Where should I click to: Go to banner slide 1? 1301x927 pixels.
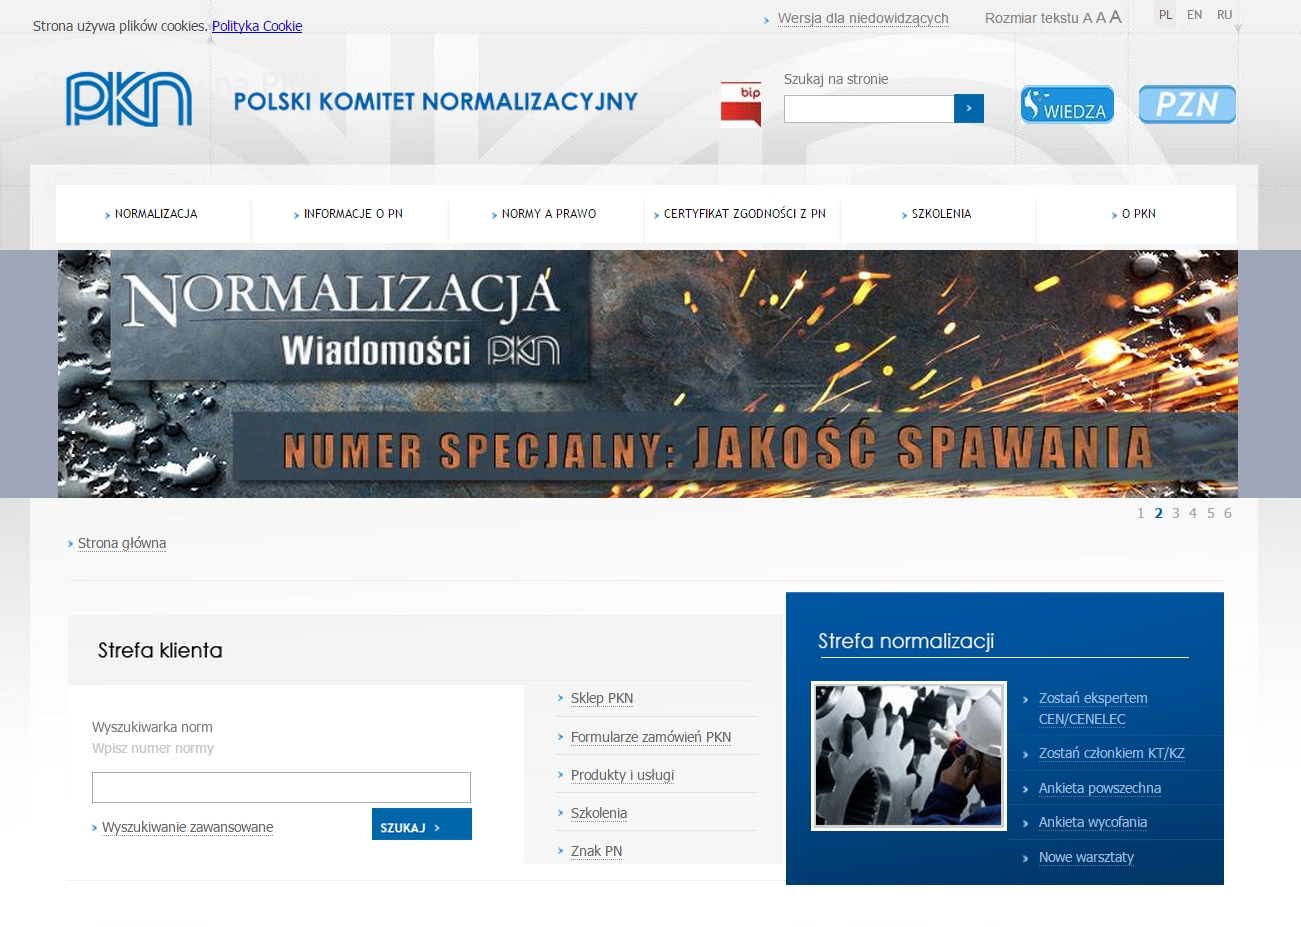click(x=1141, y=513)
